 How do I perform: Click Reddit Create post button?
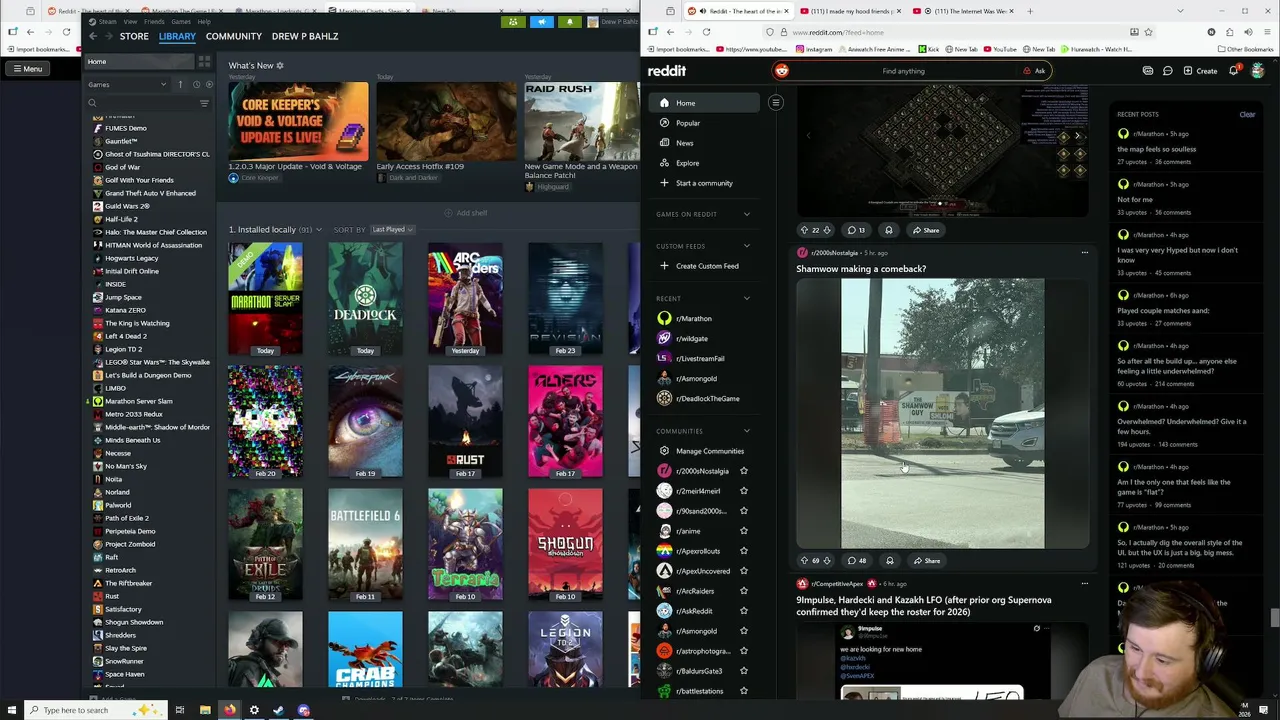pyautogui.click(x=1200, y=71)
